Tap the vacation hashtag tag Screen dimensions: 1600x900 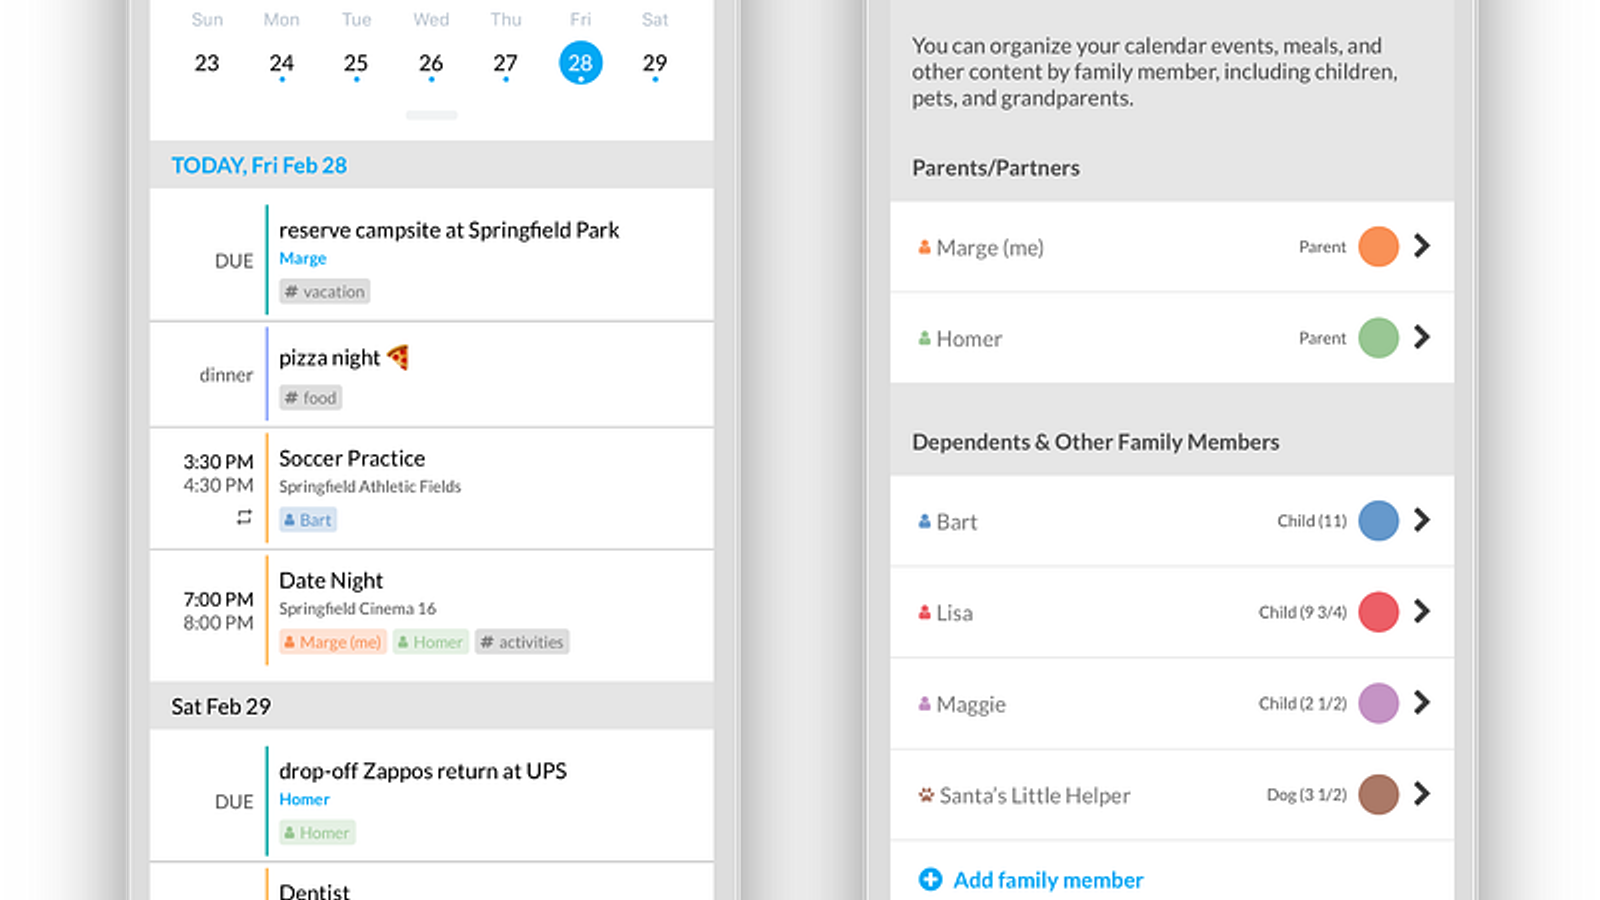[x=324, y=291]
